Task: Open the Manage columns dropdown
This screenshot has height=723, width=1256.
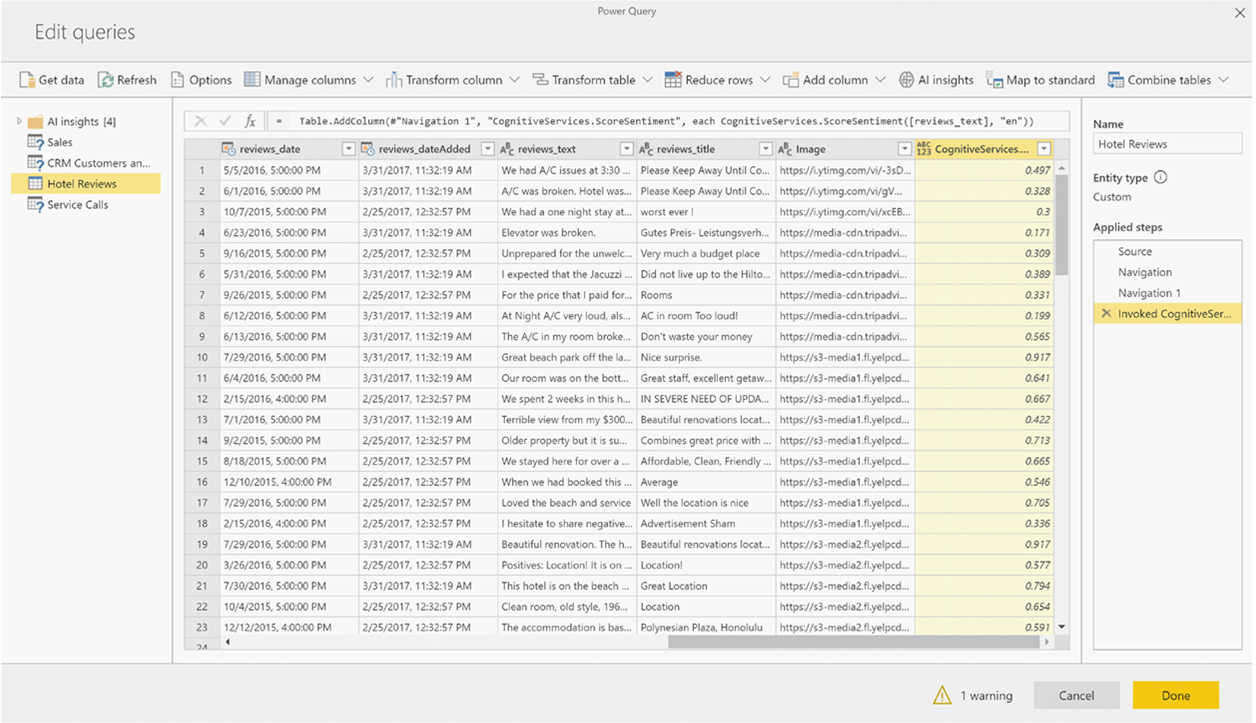Action: coord(308,80)
